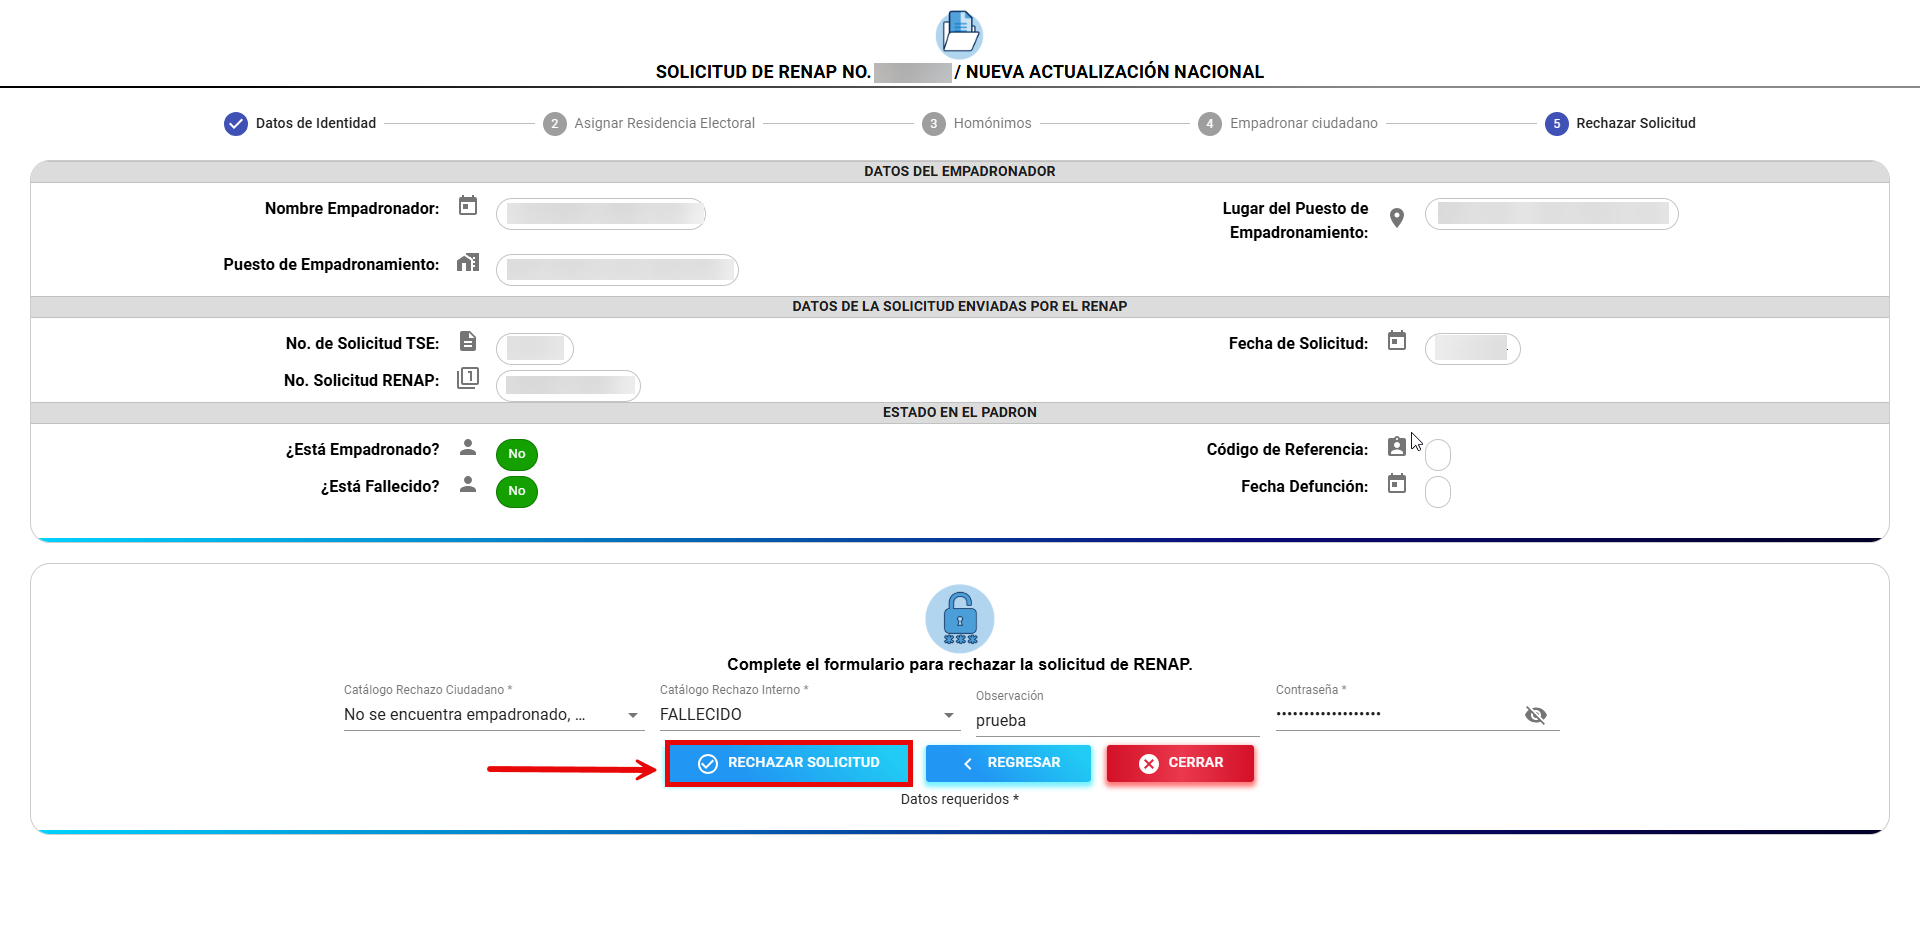The width and height of the screenshot is (1920, 945).
Task: Open the Catálogo Rechazo Ciudadano dropdown
Action: (x=493, y=715)
